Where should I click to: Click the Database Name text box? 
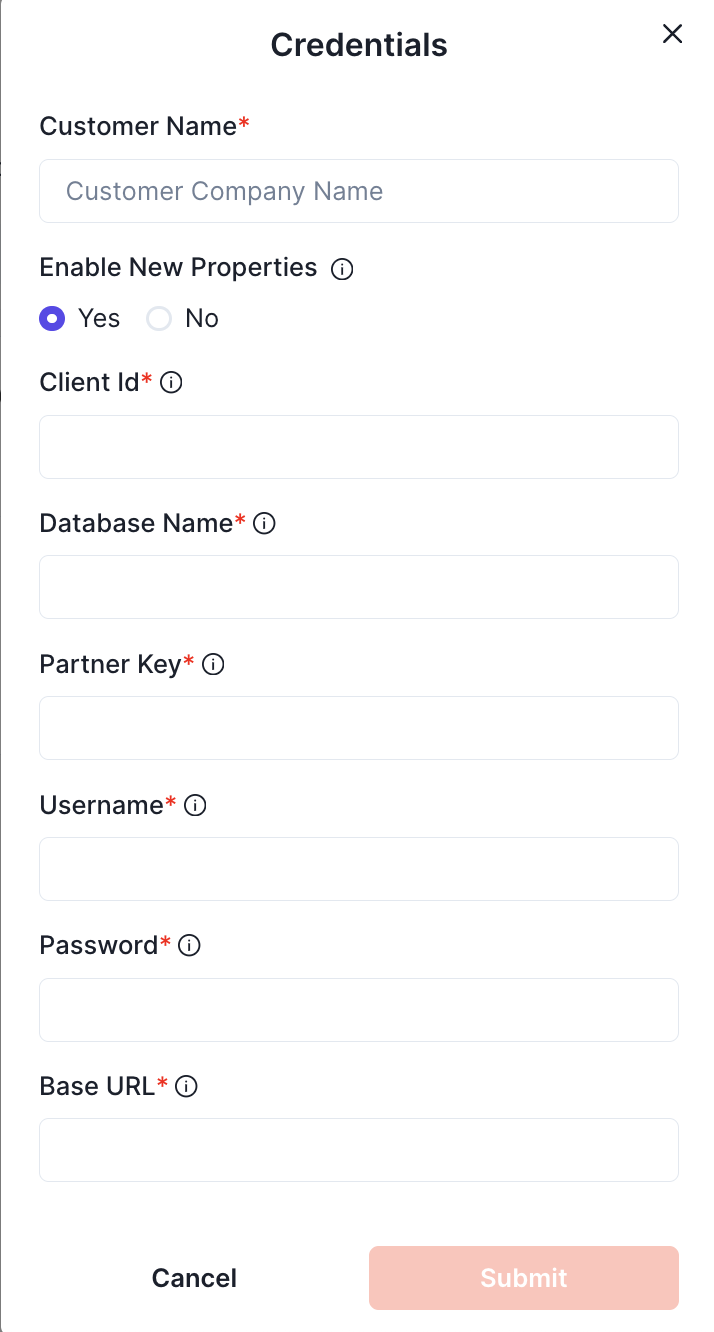pos(358,587)
